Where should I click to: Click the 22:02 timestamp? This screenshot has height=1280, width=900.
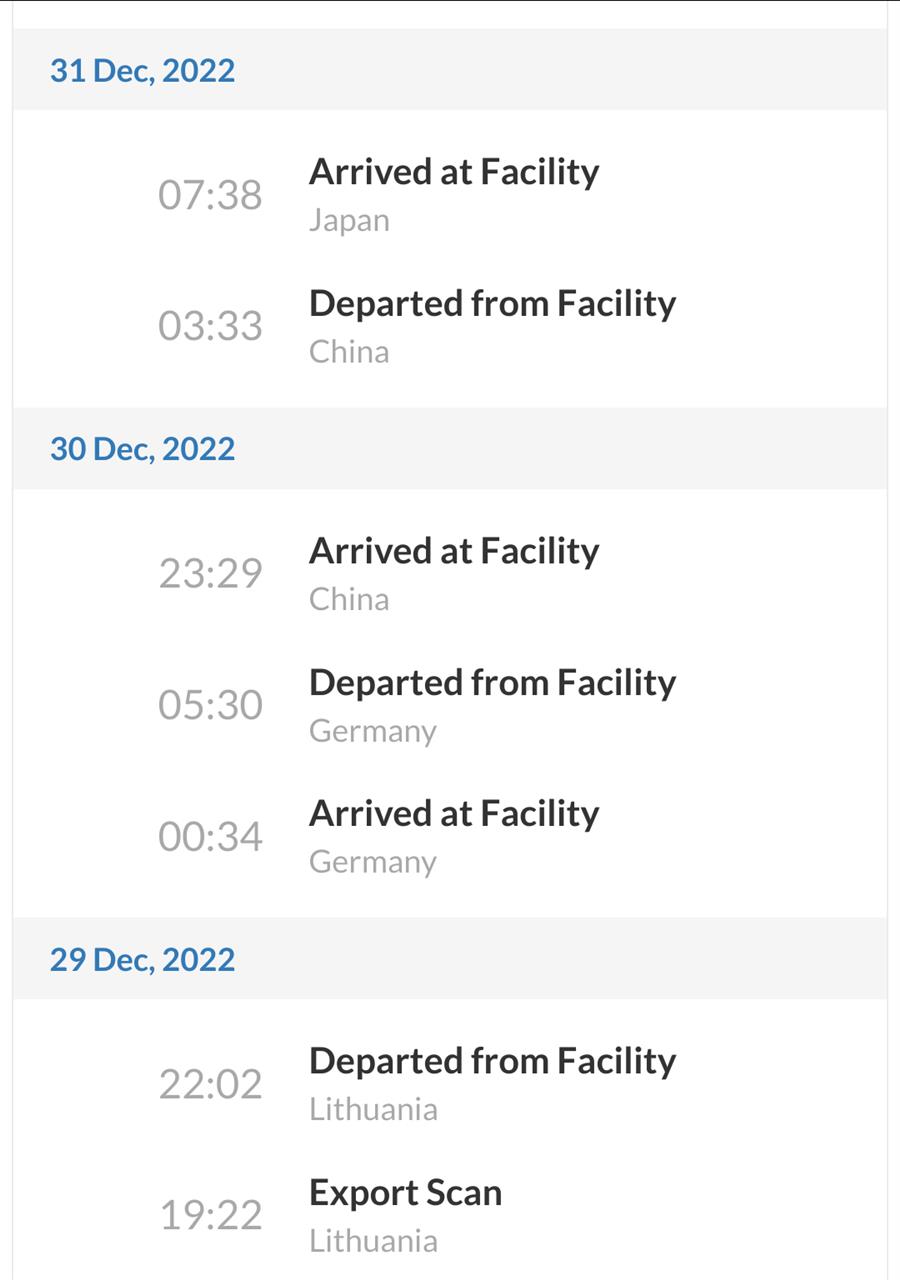(210, 1084)
